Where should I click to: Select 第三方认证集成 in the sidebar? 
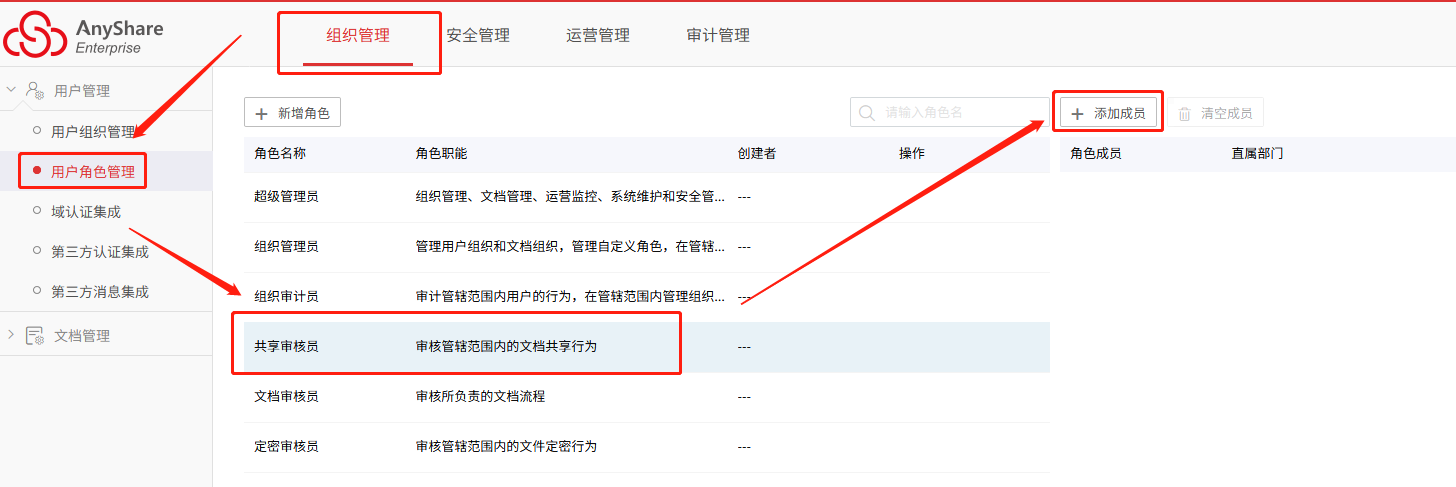point(100,251)
